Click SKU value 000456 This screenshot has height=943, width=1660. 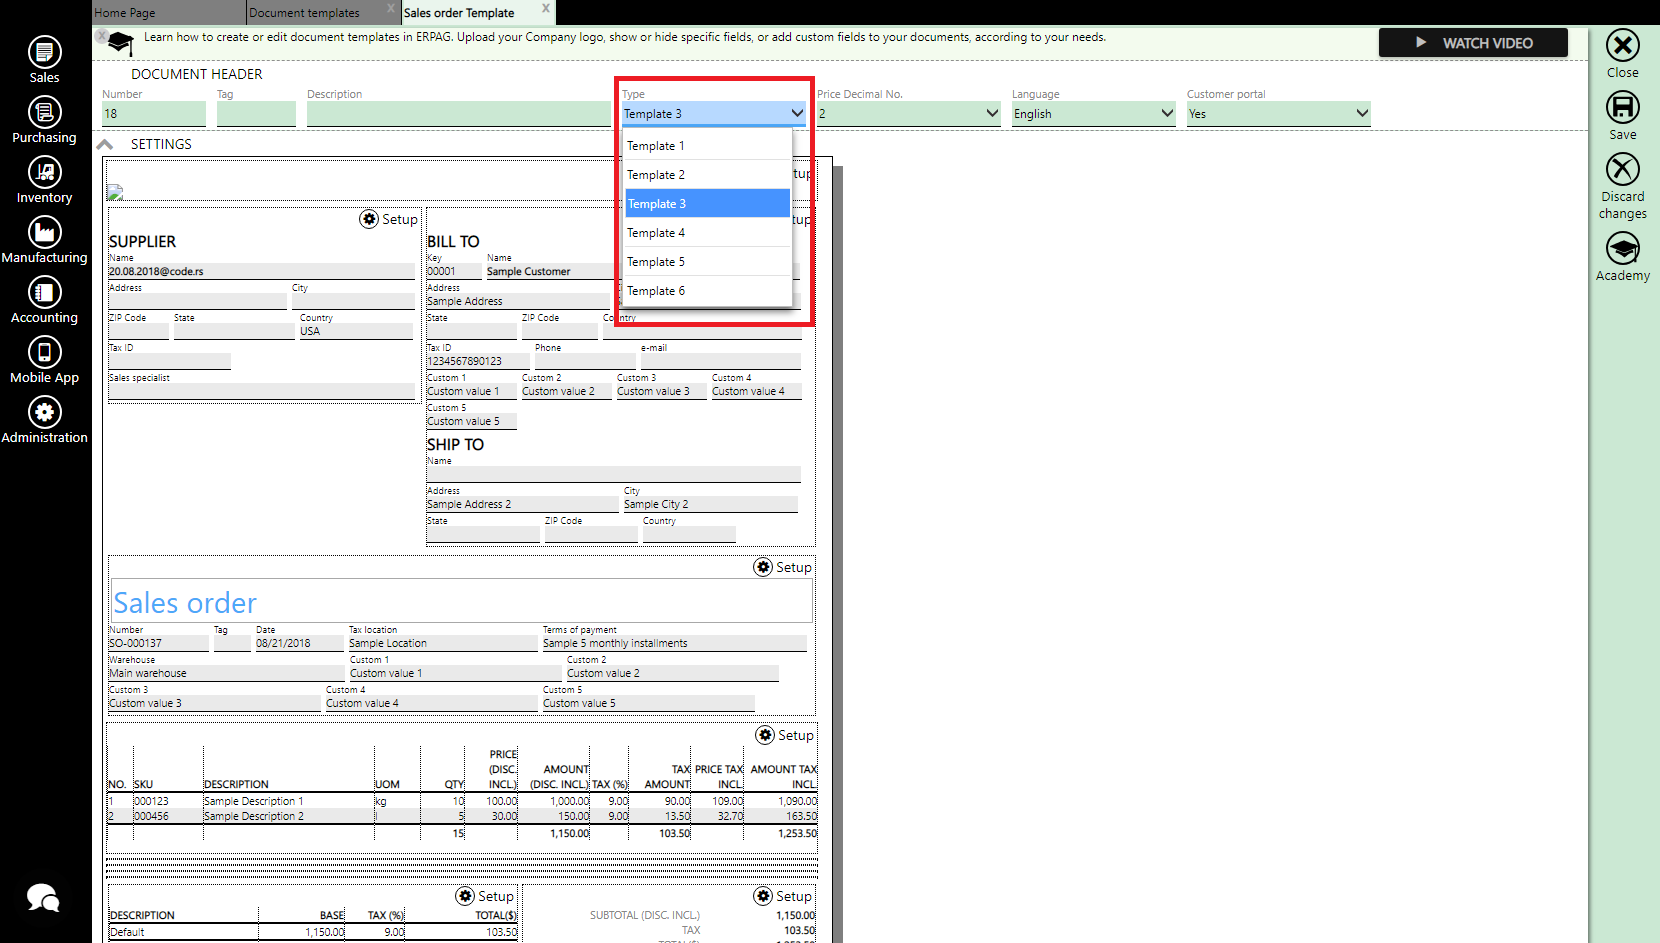pyautogui.click(x=151, y=816)
